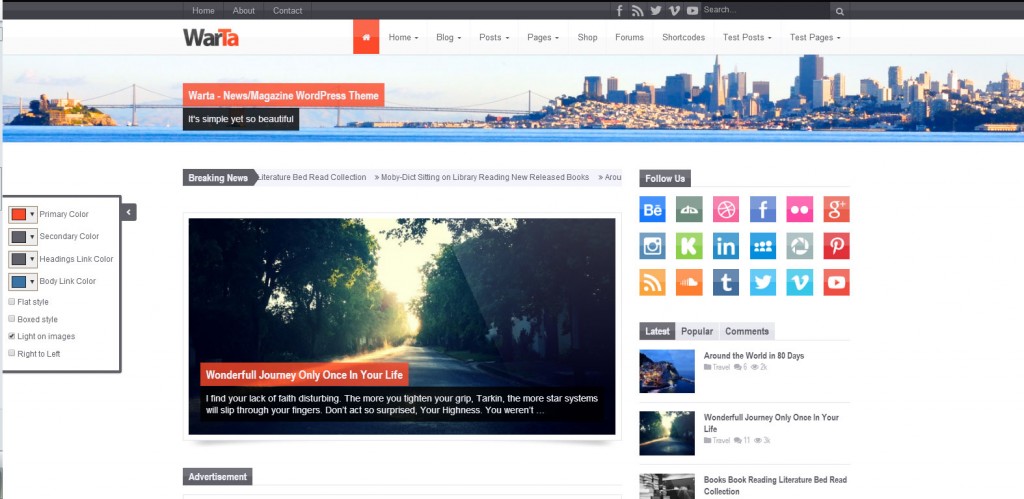Click the Flickr tile with two dots
The height and width of the screenshot is (499, 1024).
pyautogui.click(x=799, y=210)
